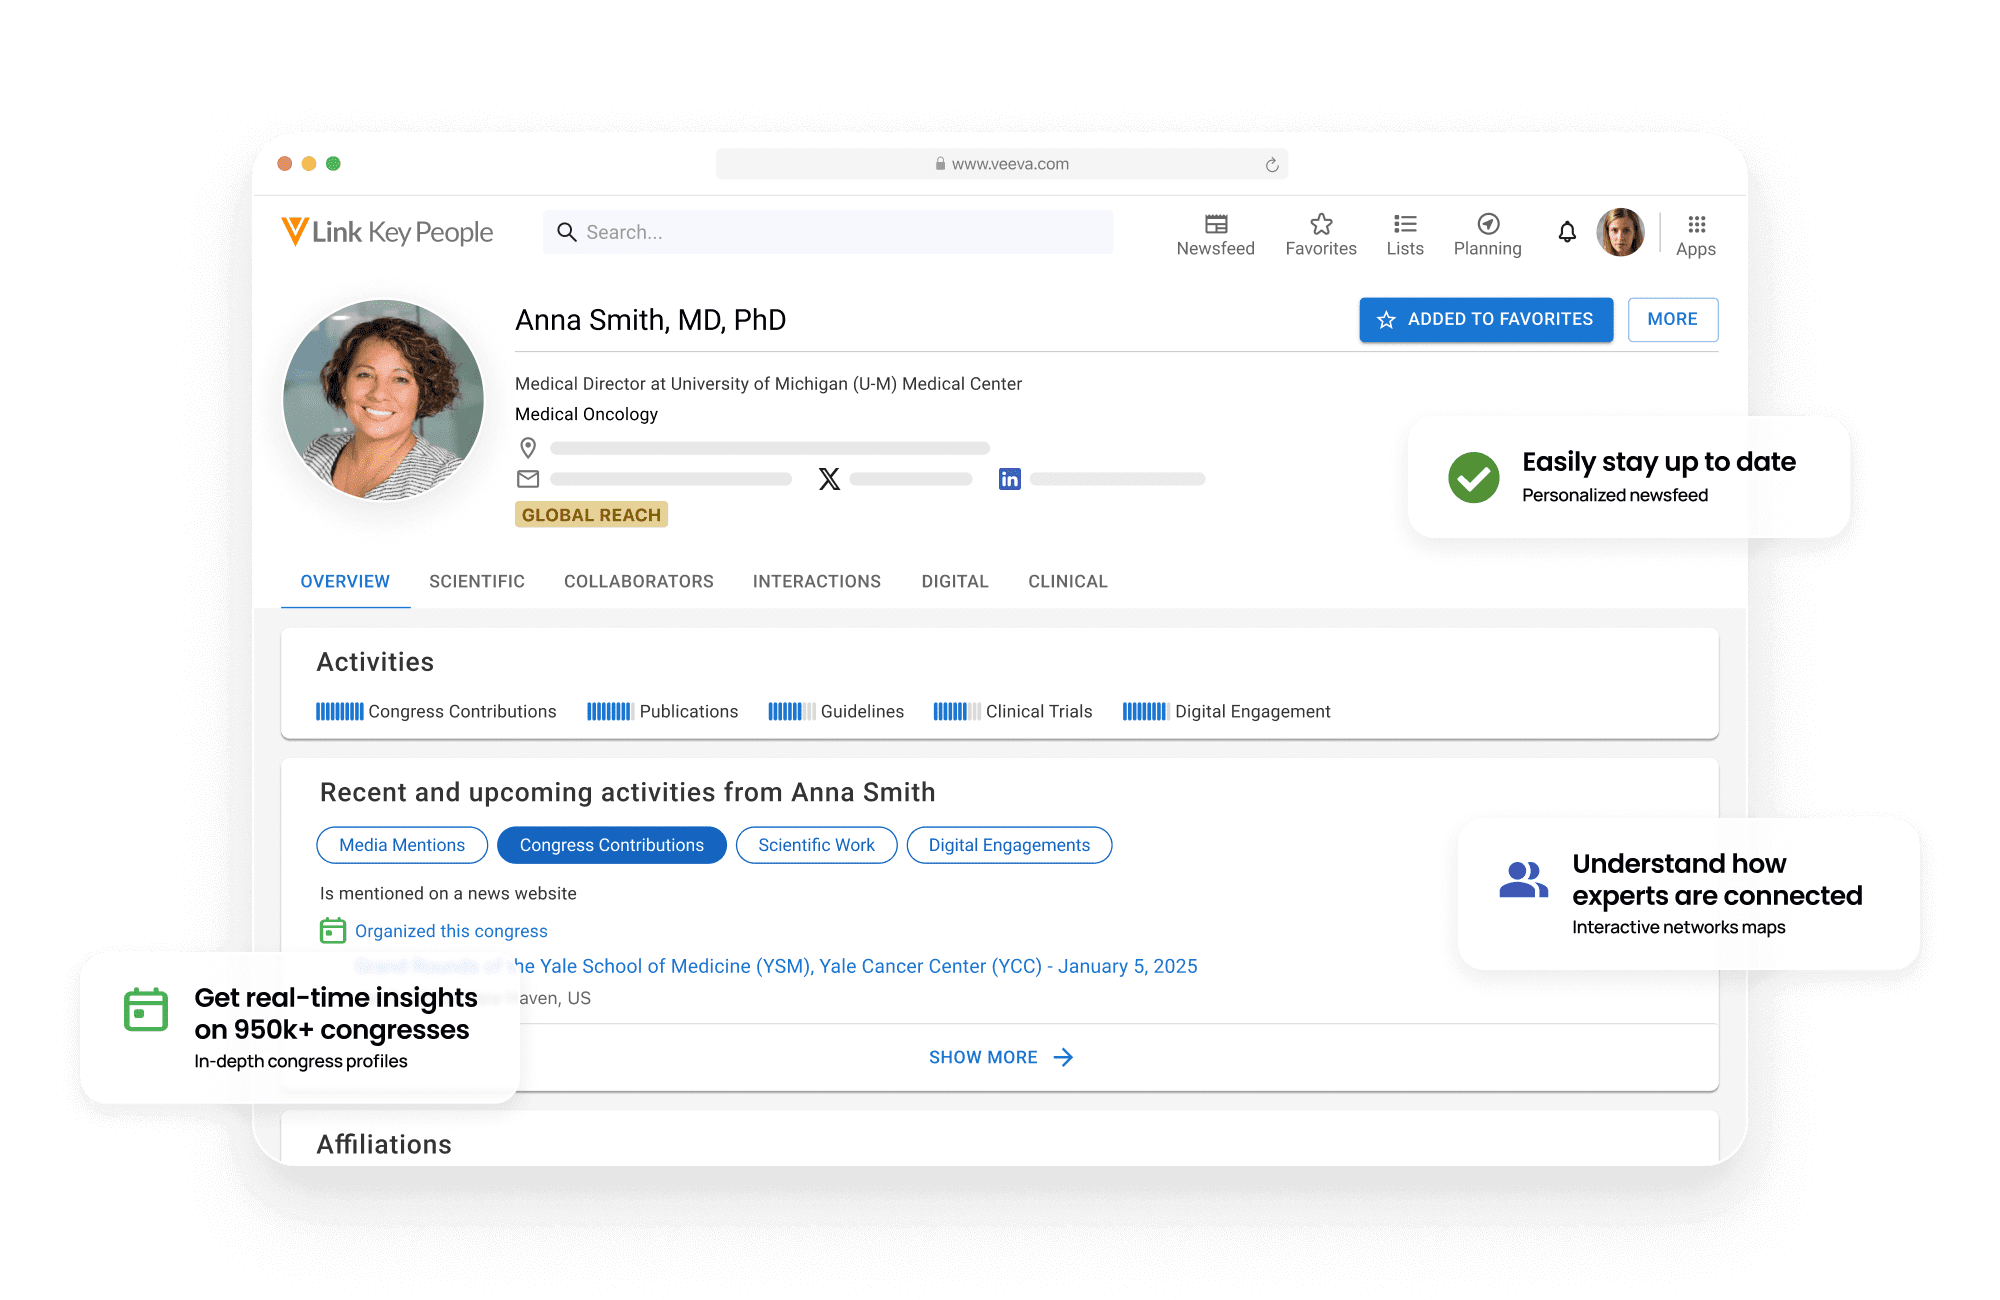
Task: Open Favorites star icon in navigation
Action: pyautogui.click(x=1320, y=225)
